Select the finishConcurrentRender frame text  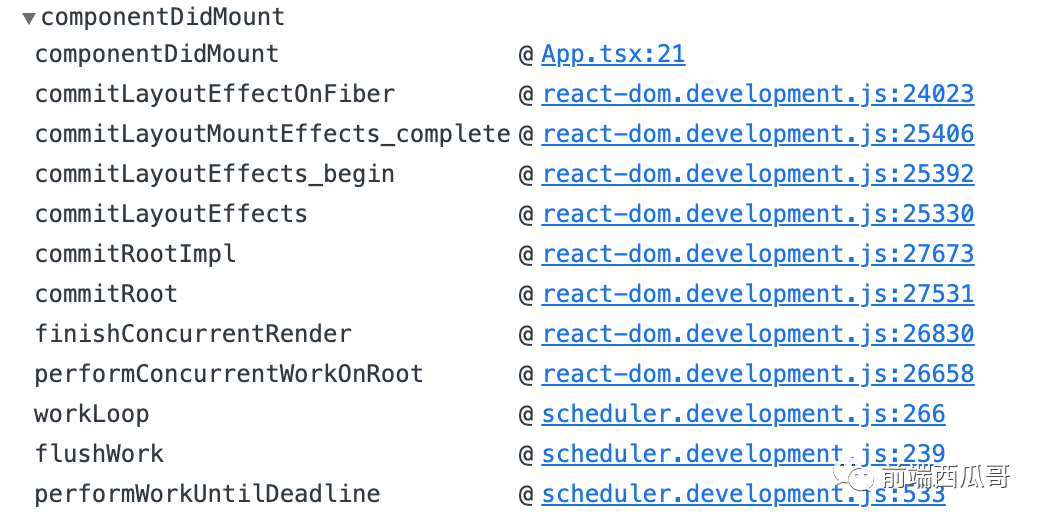(x=193, y=334)
